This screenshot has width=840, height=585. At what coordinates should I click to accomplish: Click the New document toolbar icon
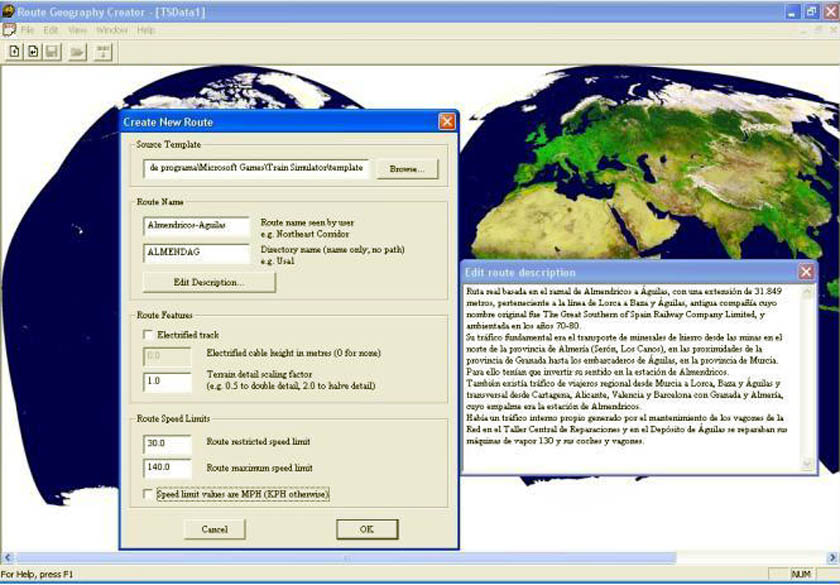[15, 51]
